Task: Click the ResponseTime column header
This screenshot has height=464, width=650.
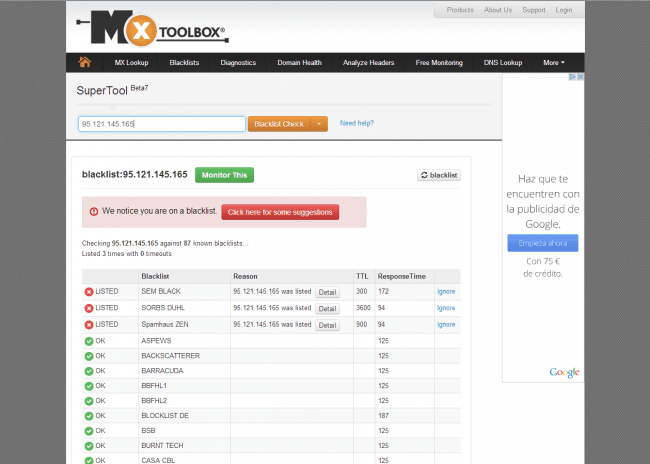Action: pos(402,276)
